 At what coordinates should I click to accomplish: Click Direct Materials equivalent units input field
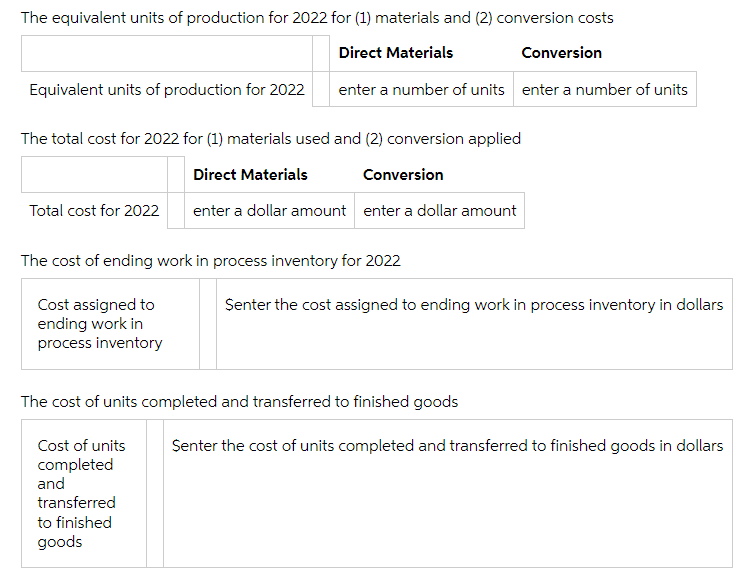(421, 89)
